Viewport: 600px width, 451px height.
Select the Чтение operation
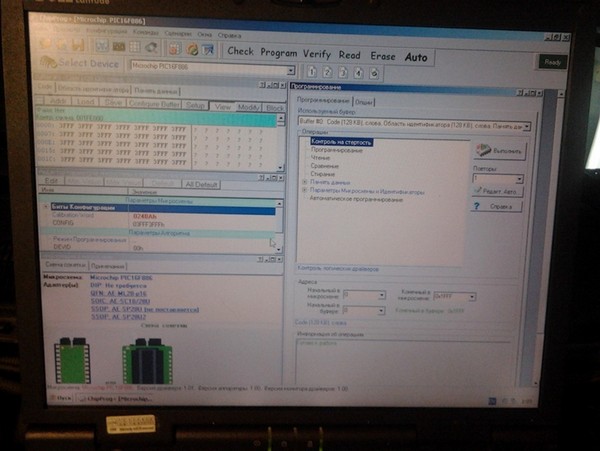coord(320,158)
